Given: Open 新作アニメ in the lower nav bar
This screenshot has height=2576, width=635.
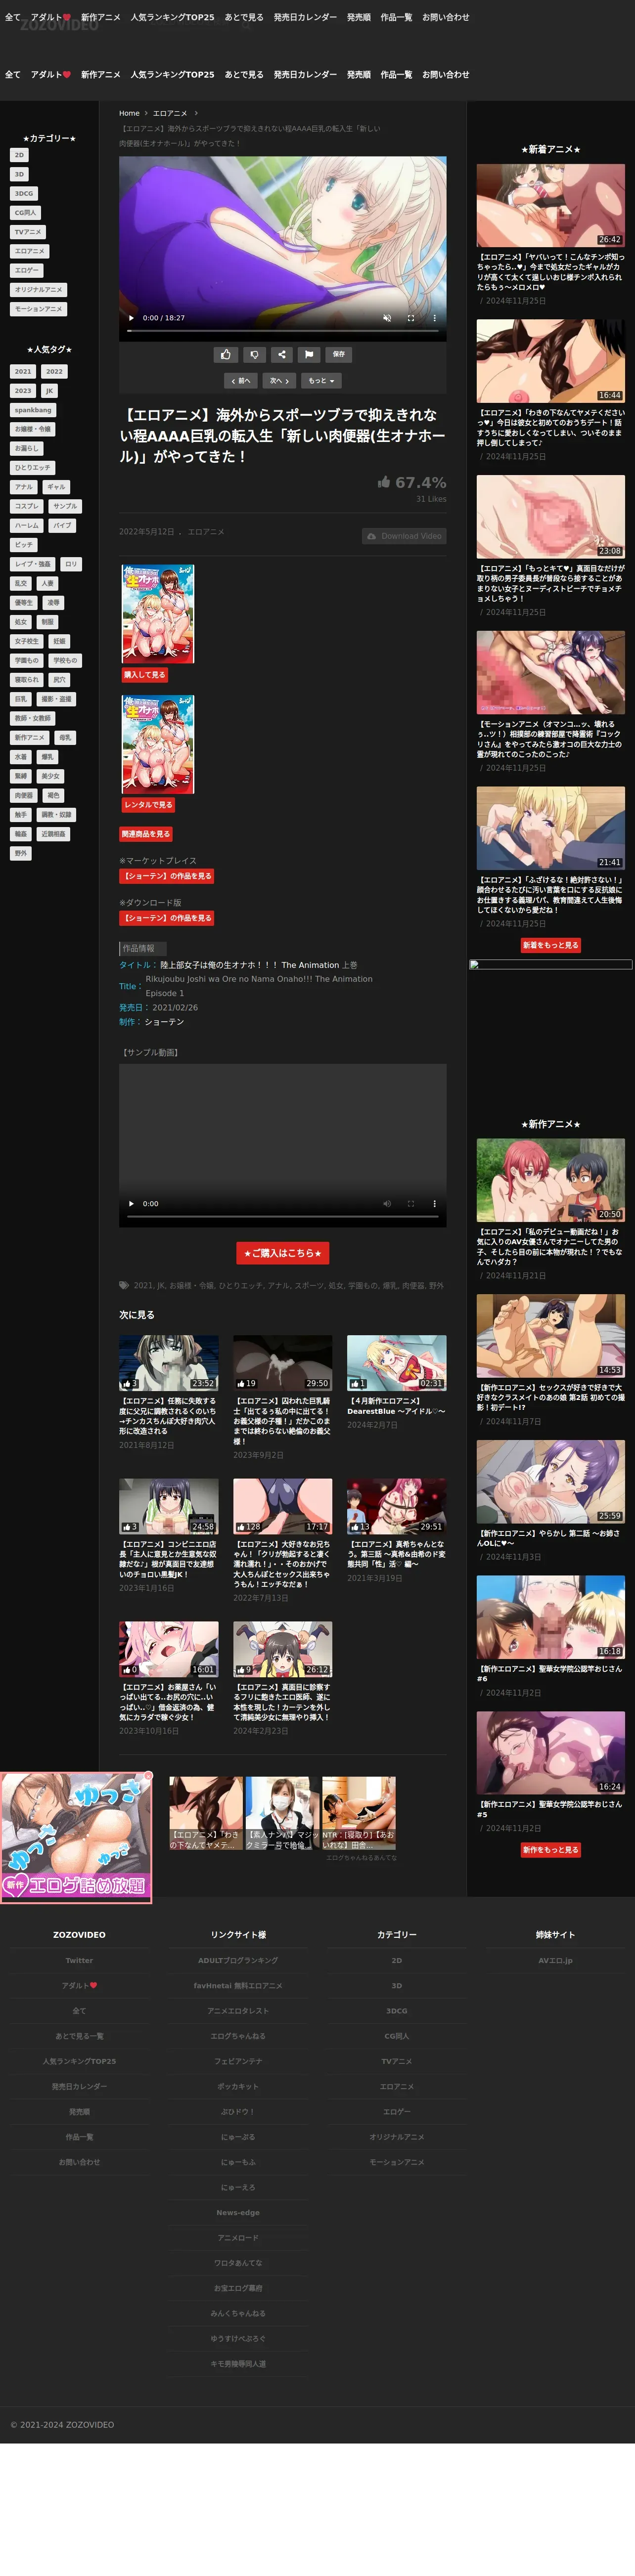Looking at the screenshot, I should pos(101,75).
